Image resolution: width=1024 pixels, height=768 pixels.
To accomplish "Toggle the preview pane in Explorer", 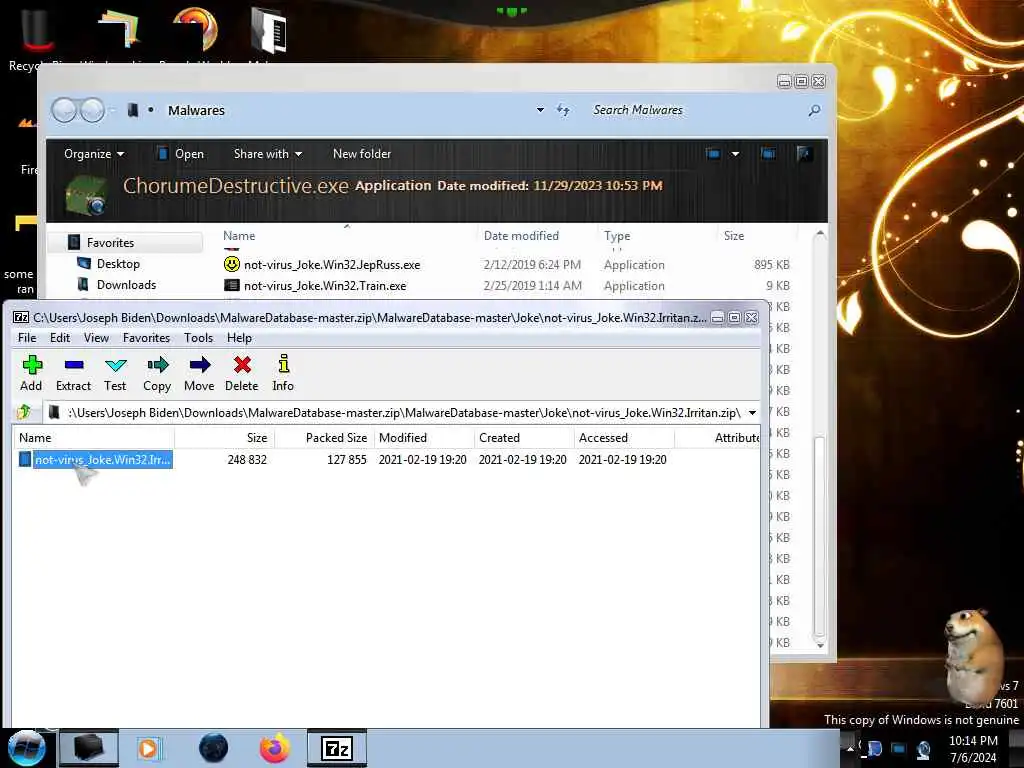I will point(768,154).
